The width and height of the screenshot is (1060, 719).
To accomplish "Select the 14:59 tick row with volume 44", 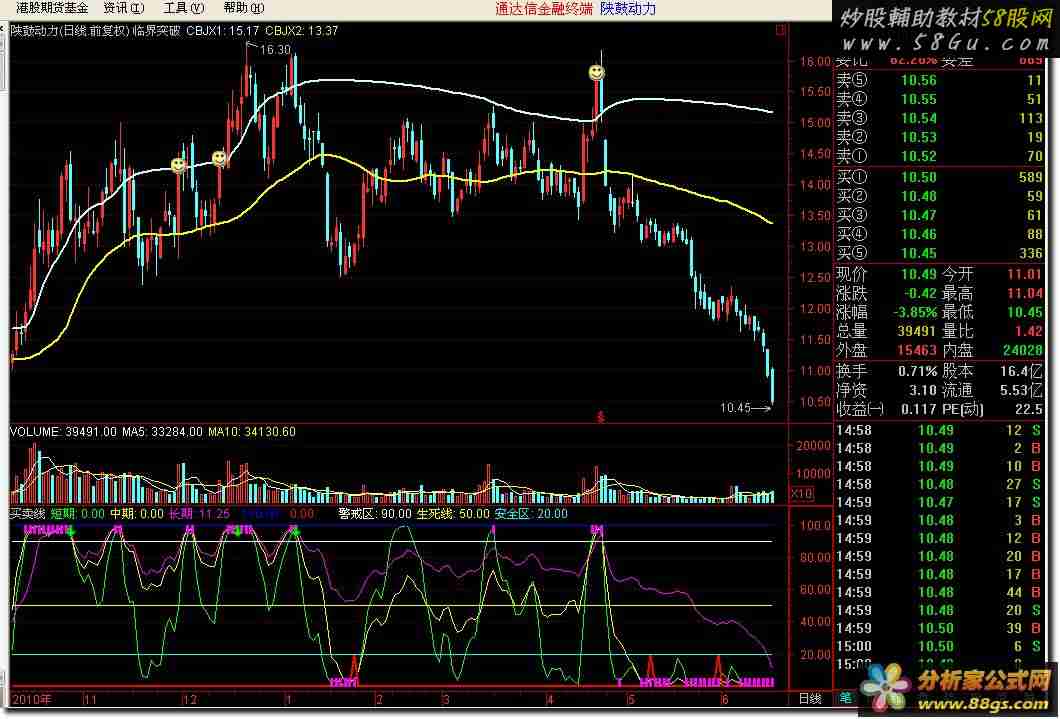I will (x=940, y=592).
